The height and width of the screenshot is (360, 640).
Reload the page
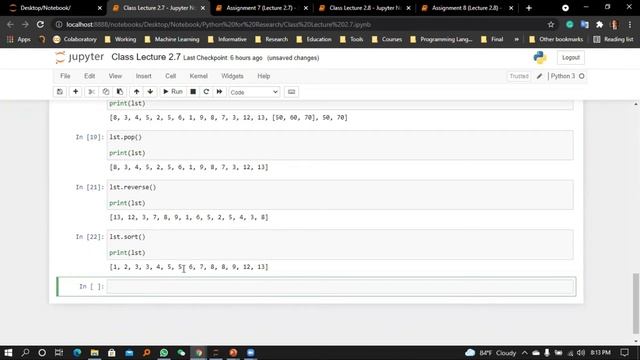coord(40,24)
